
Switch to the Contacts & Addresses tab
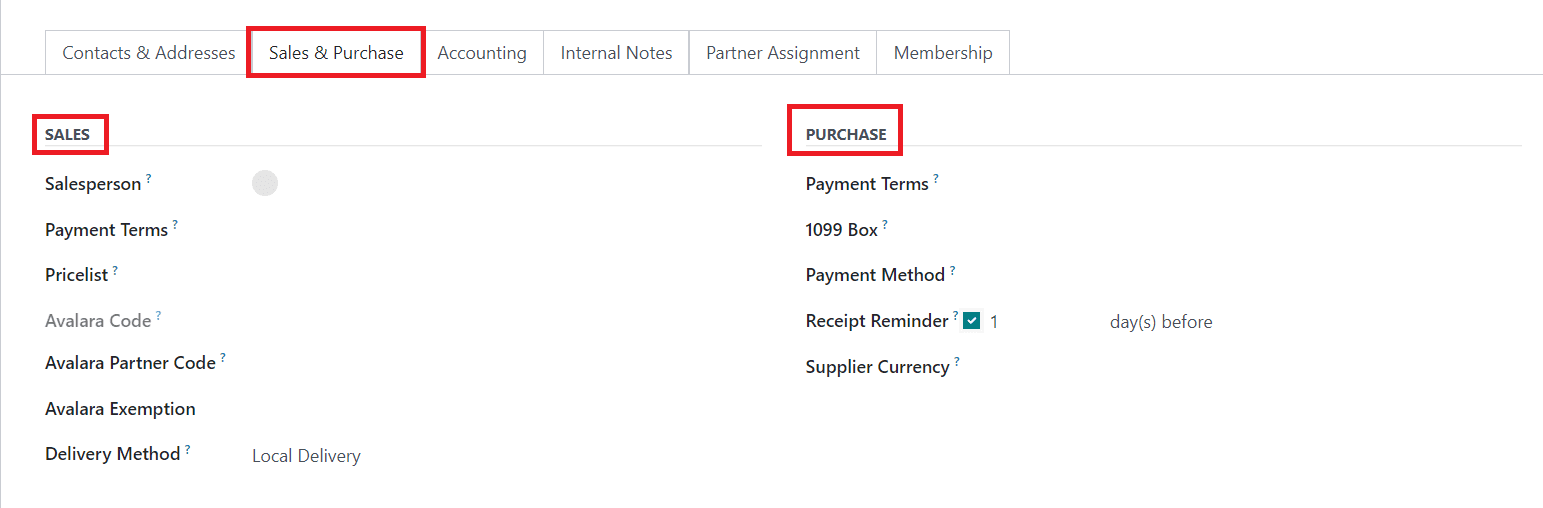[148, 53]
